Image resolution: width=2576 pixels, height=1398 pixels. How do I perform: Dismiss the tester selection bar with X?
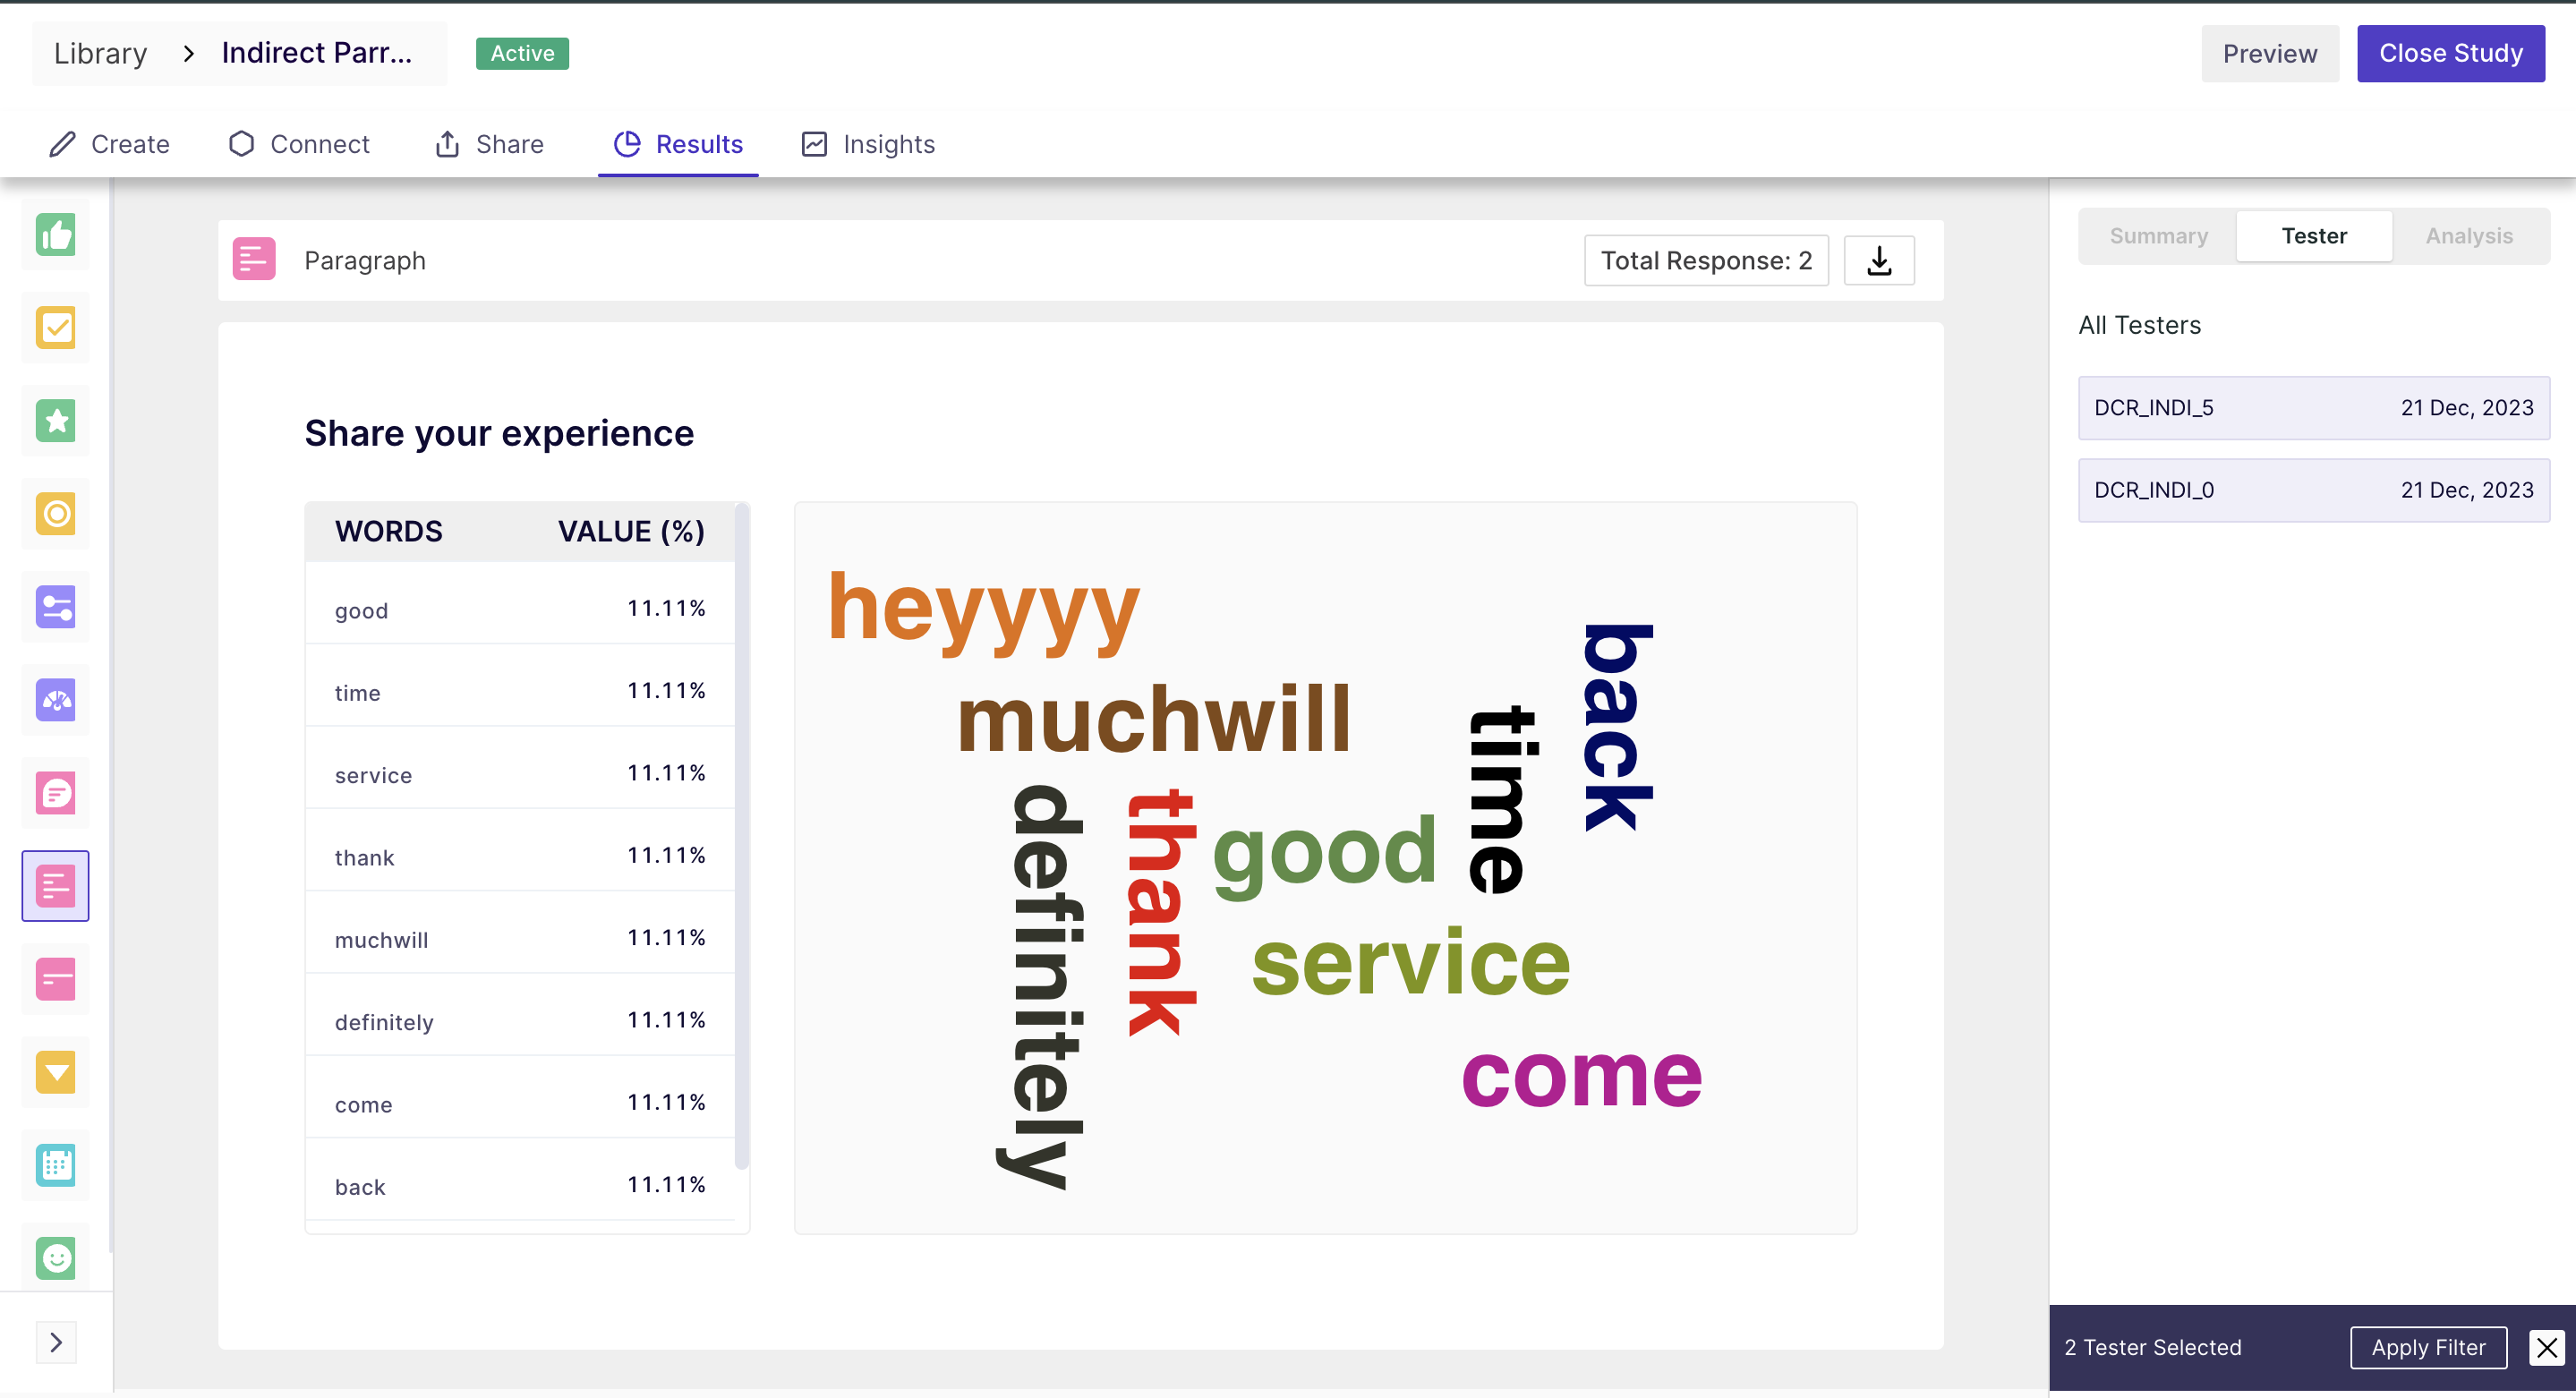point(2546,1347)
